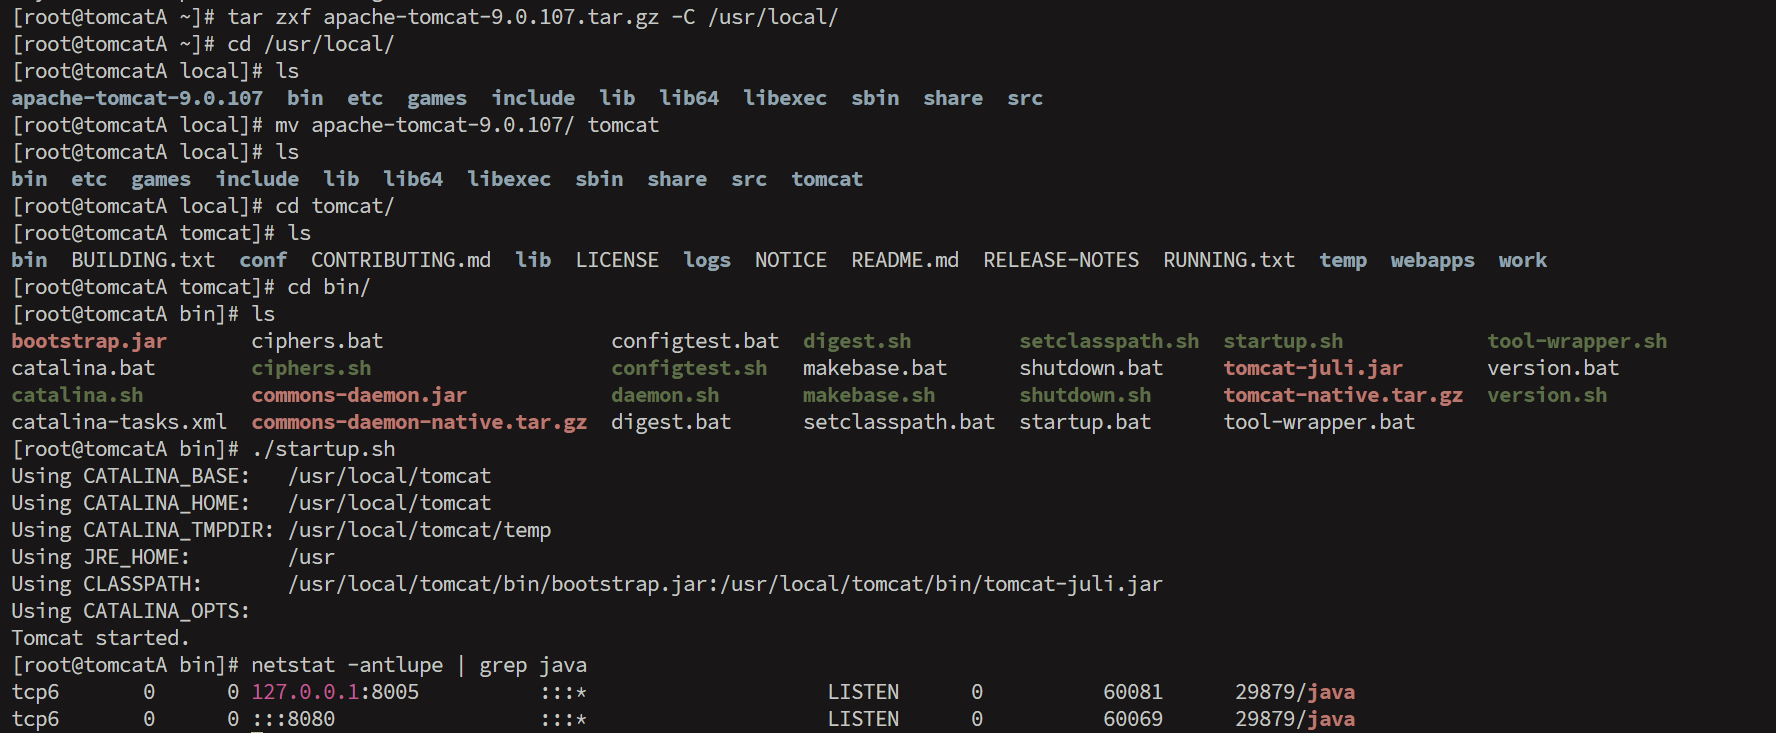Click startup.bat file name
This screenshot has width=1776, height=733.
point(1085,422)
